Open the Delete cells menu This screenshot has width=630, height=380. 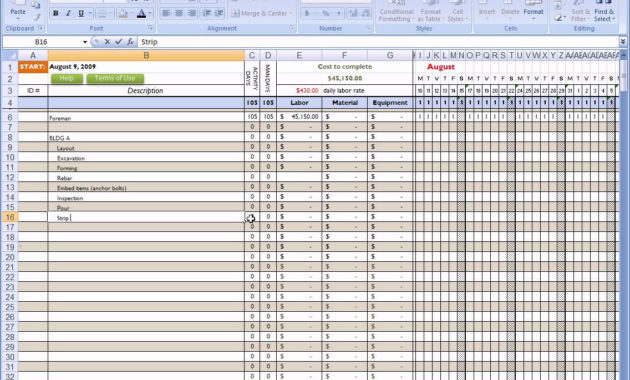coord(510,10)
